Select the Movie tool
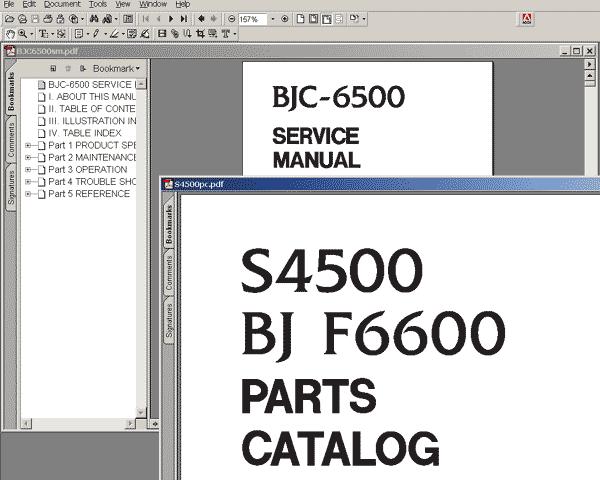Image resolution: width=600 pixels, height=480 pixels. (162, 34)
